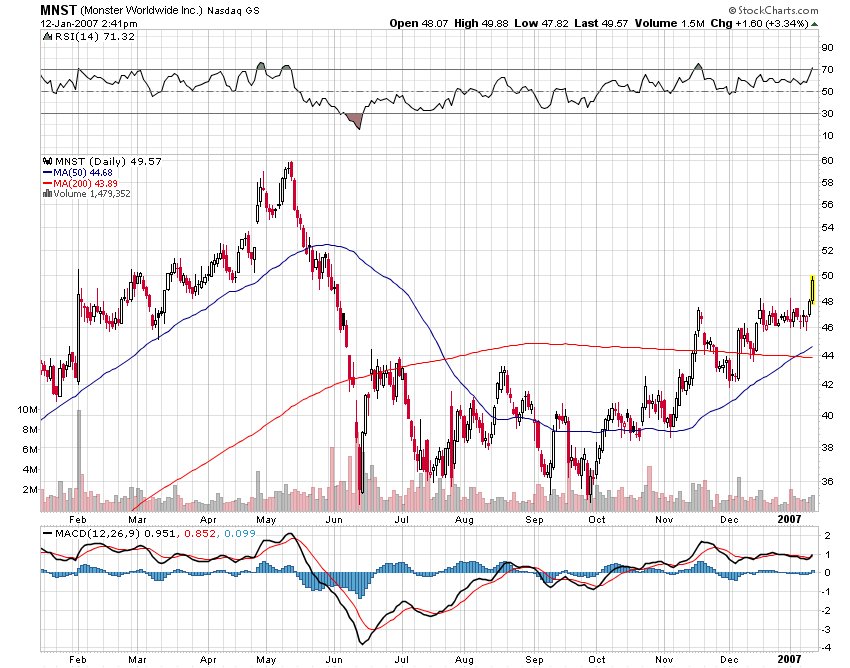Click the red MA(200) legend line marker
Screen dimensions: 850x668
(x=47, y=184)
